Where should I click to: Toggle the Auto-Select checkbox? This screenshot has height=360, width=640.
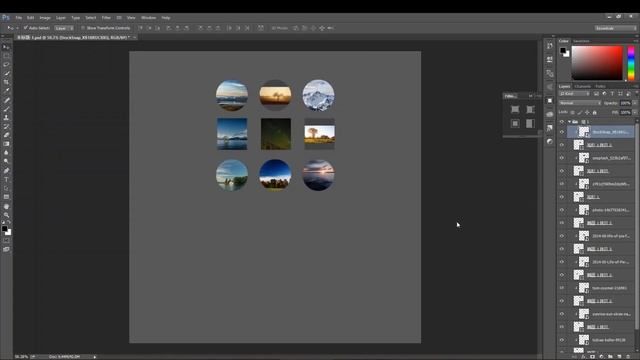coord(25,28)
